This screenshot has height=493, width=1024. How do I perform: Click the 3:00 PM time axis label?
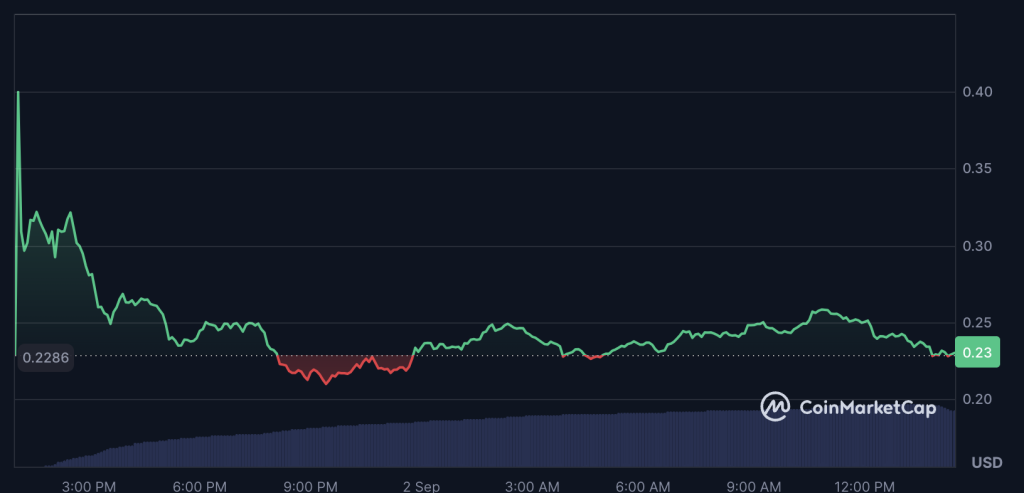88,486
